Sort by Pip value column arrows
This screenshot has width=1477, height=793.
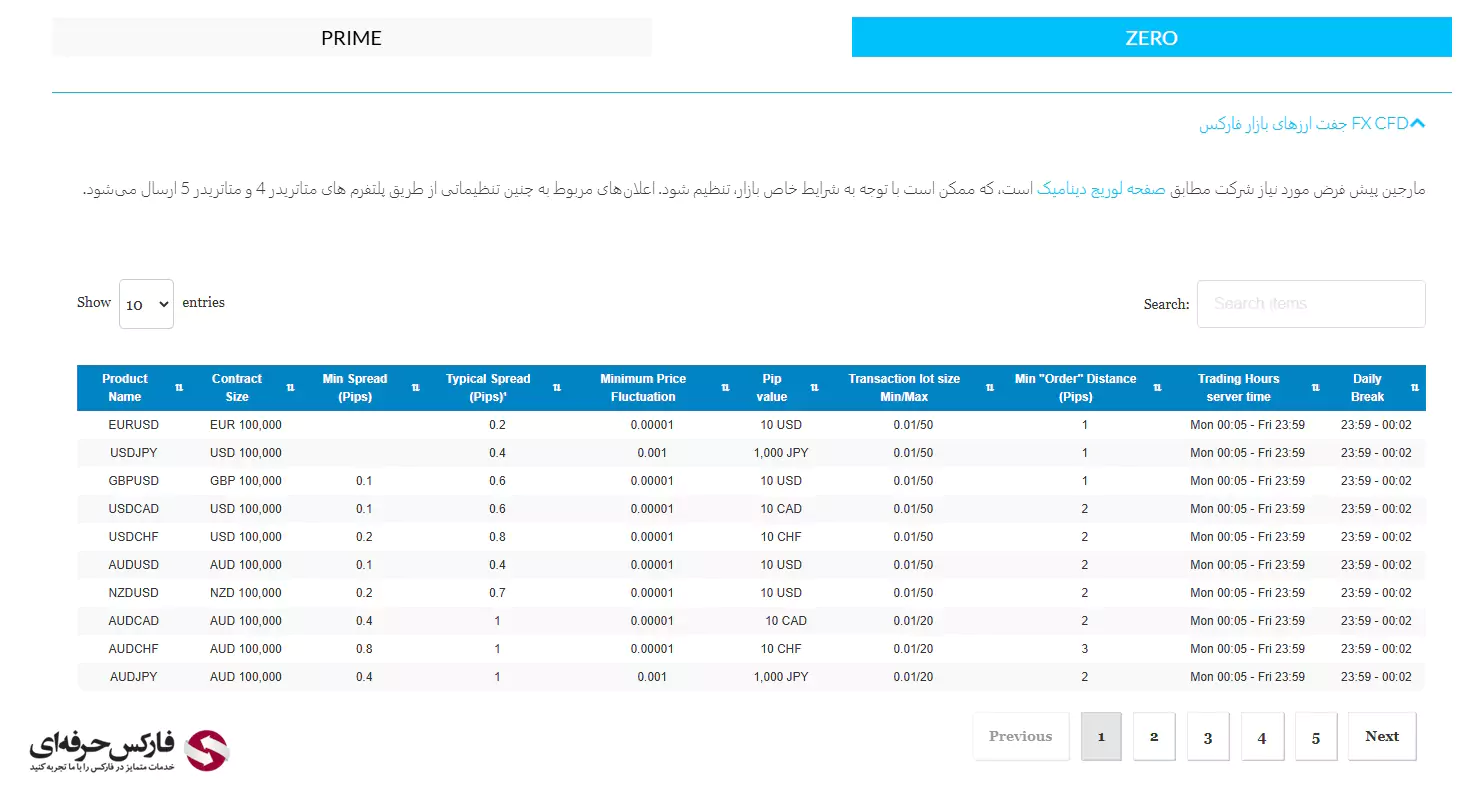tap(814, 388)
